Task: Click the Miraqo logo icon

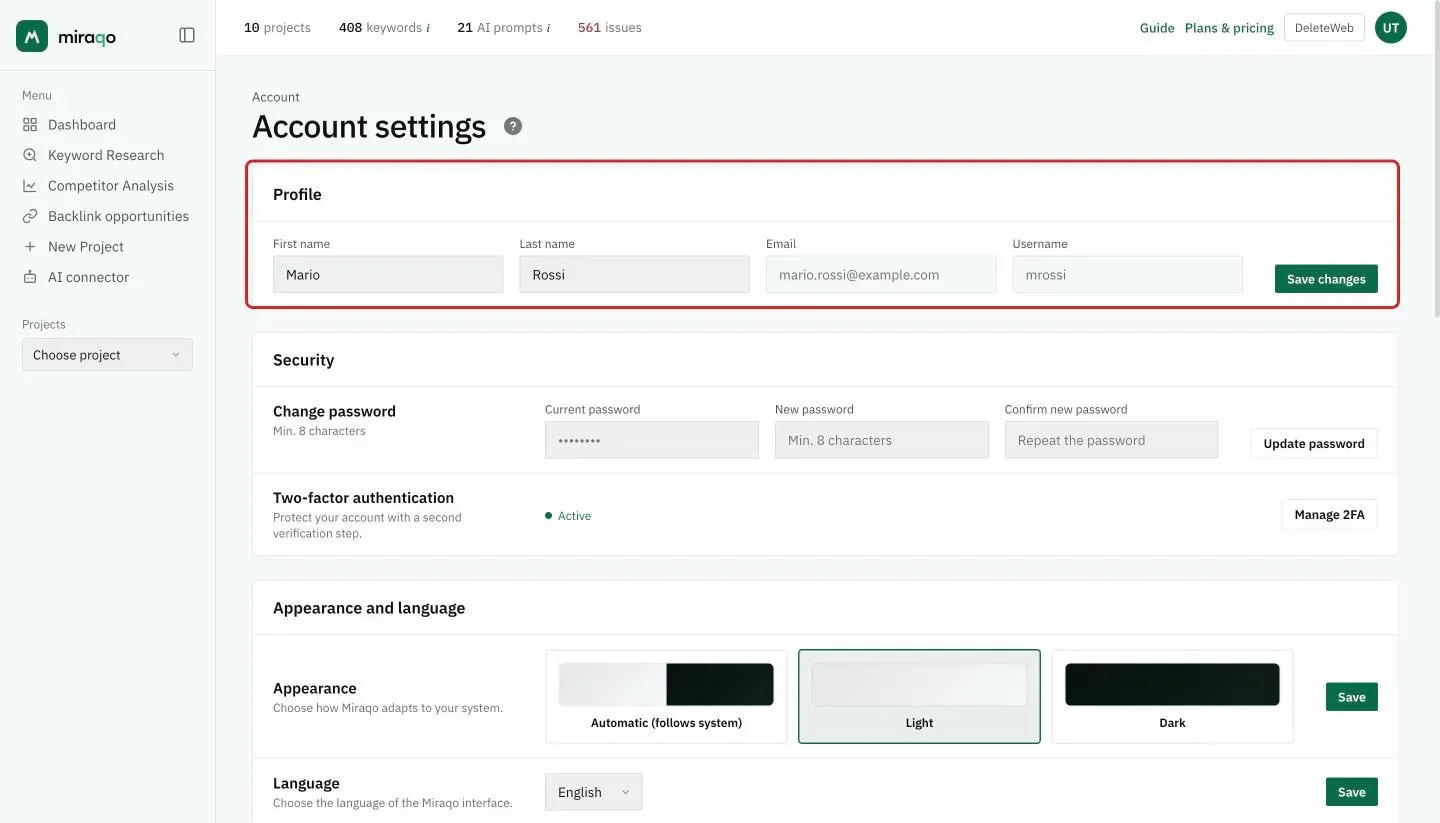Action: 32,36
